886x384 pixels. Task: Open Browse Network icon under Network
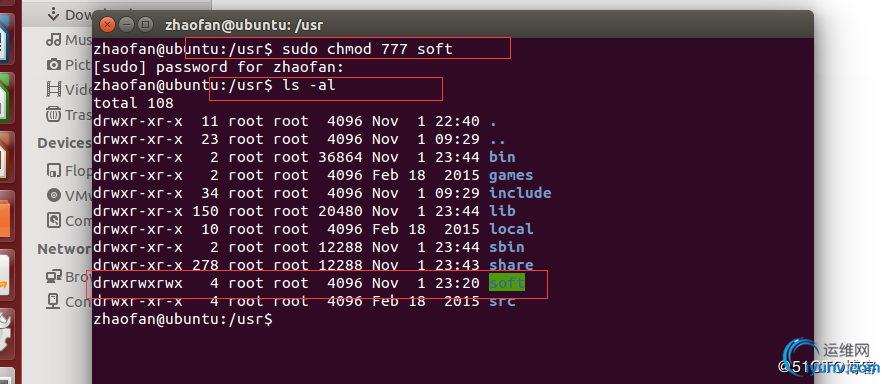[x=54, y=277]
